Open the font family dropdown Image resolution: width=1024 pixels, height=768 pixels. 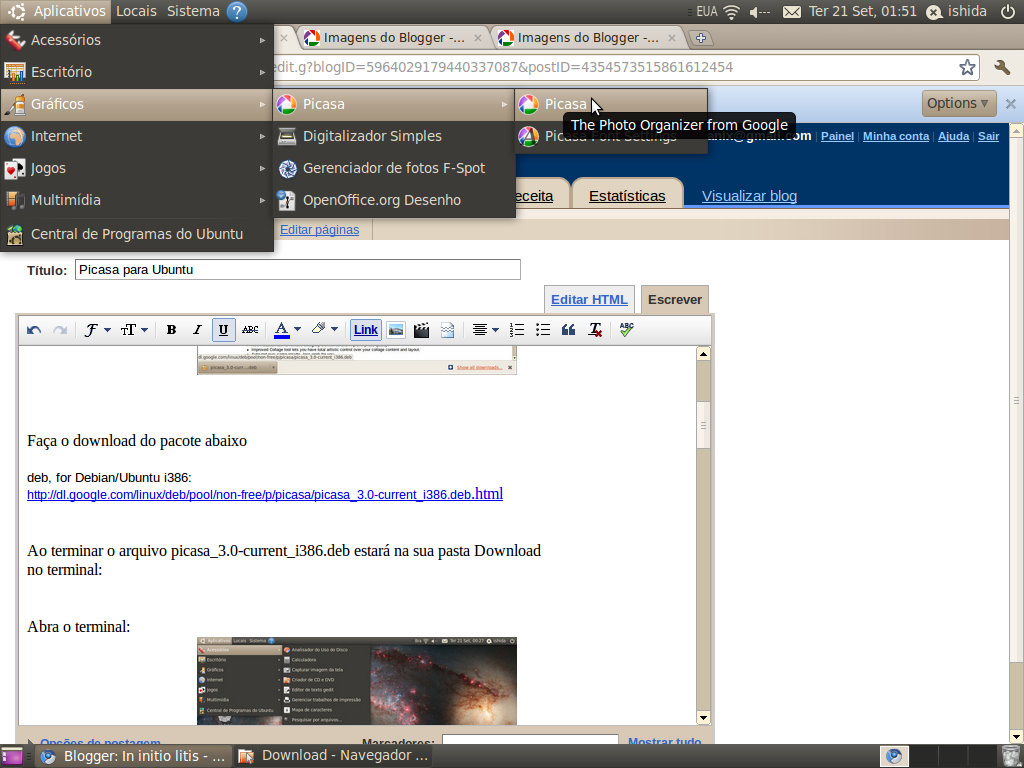[x=97, y=330]
